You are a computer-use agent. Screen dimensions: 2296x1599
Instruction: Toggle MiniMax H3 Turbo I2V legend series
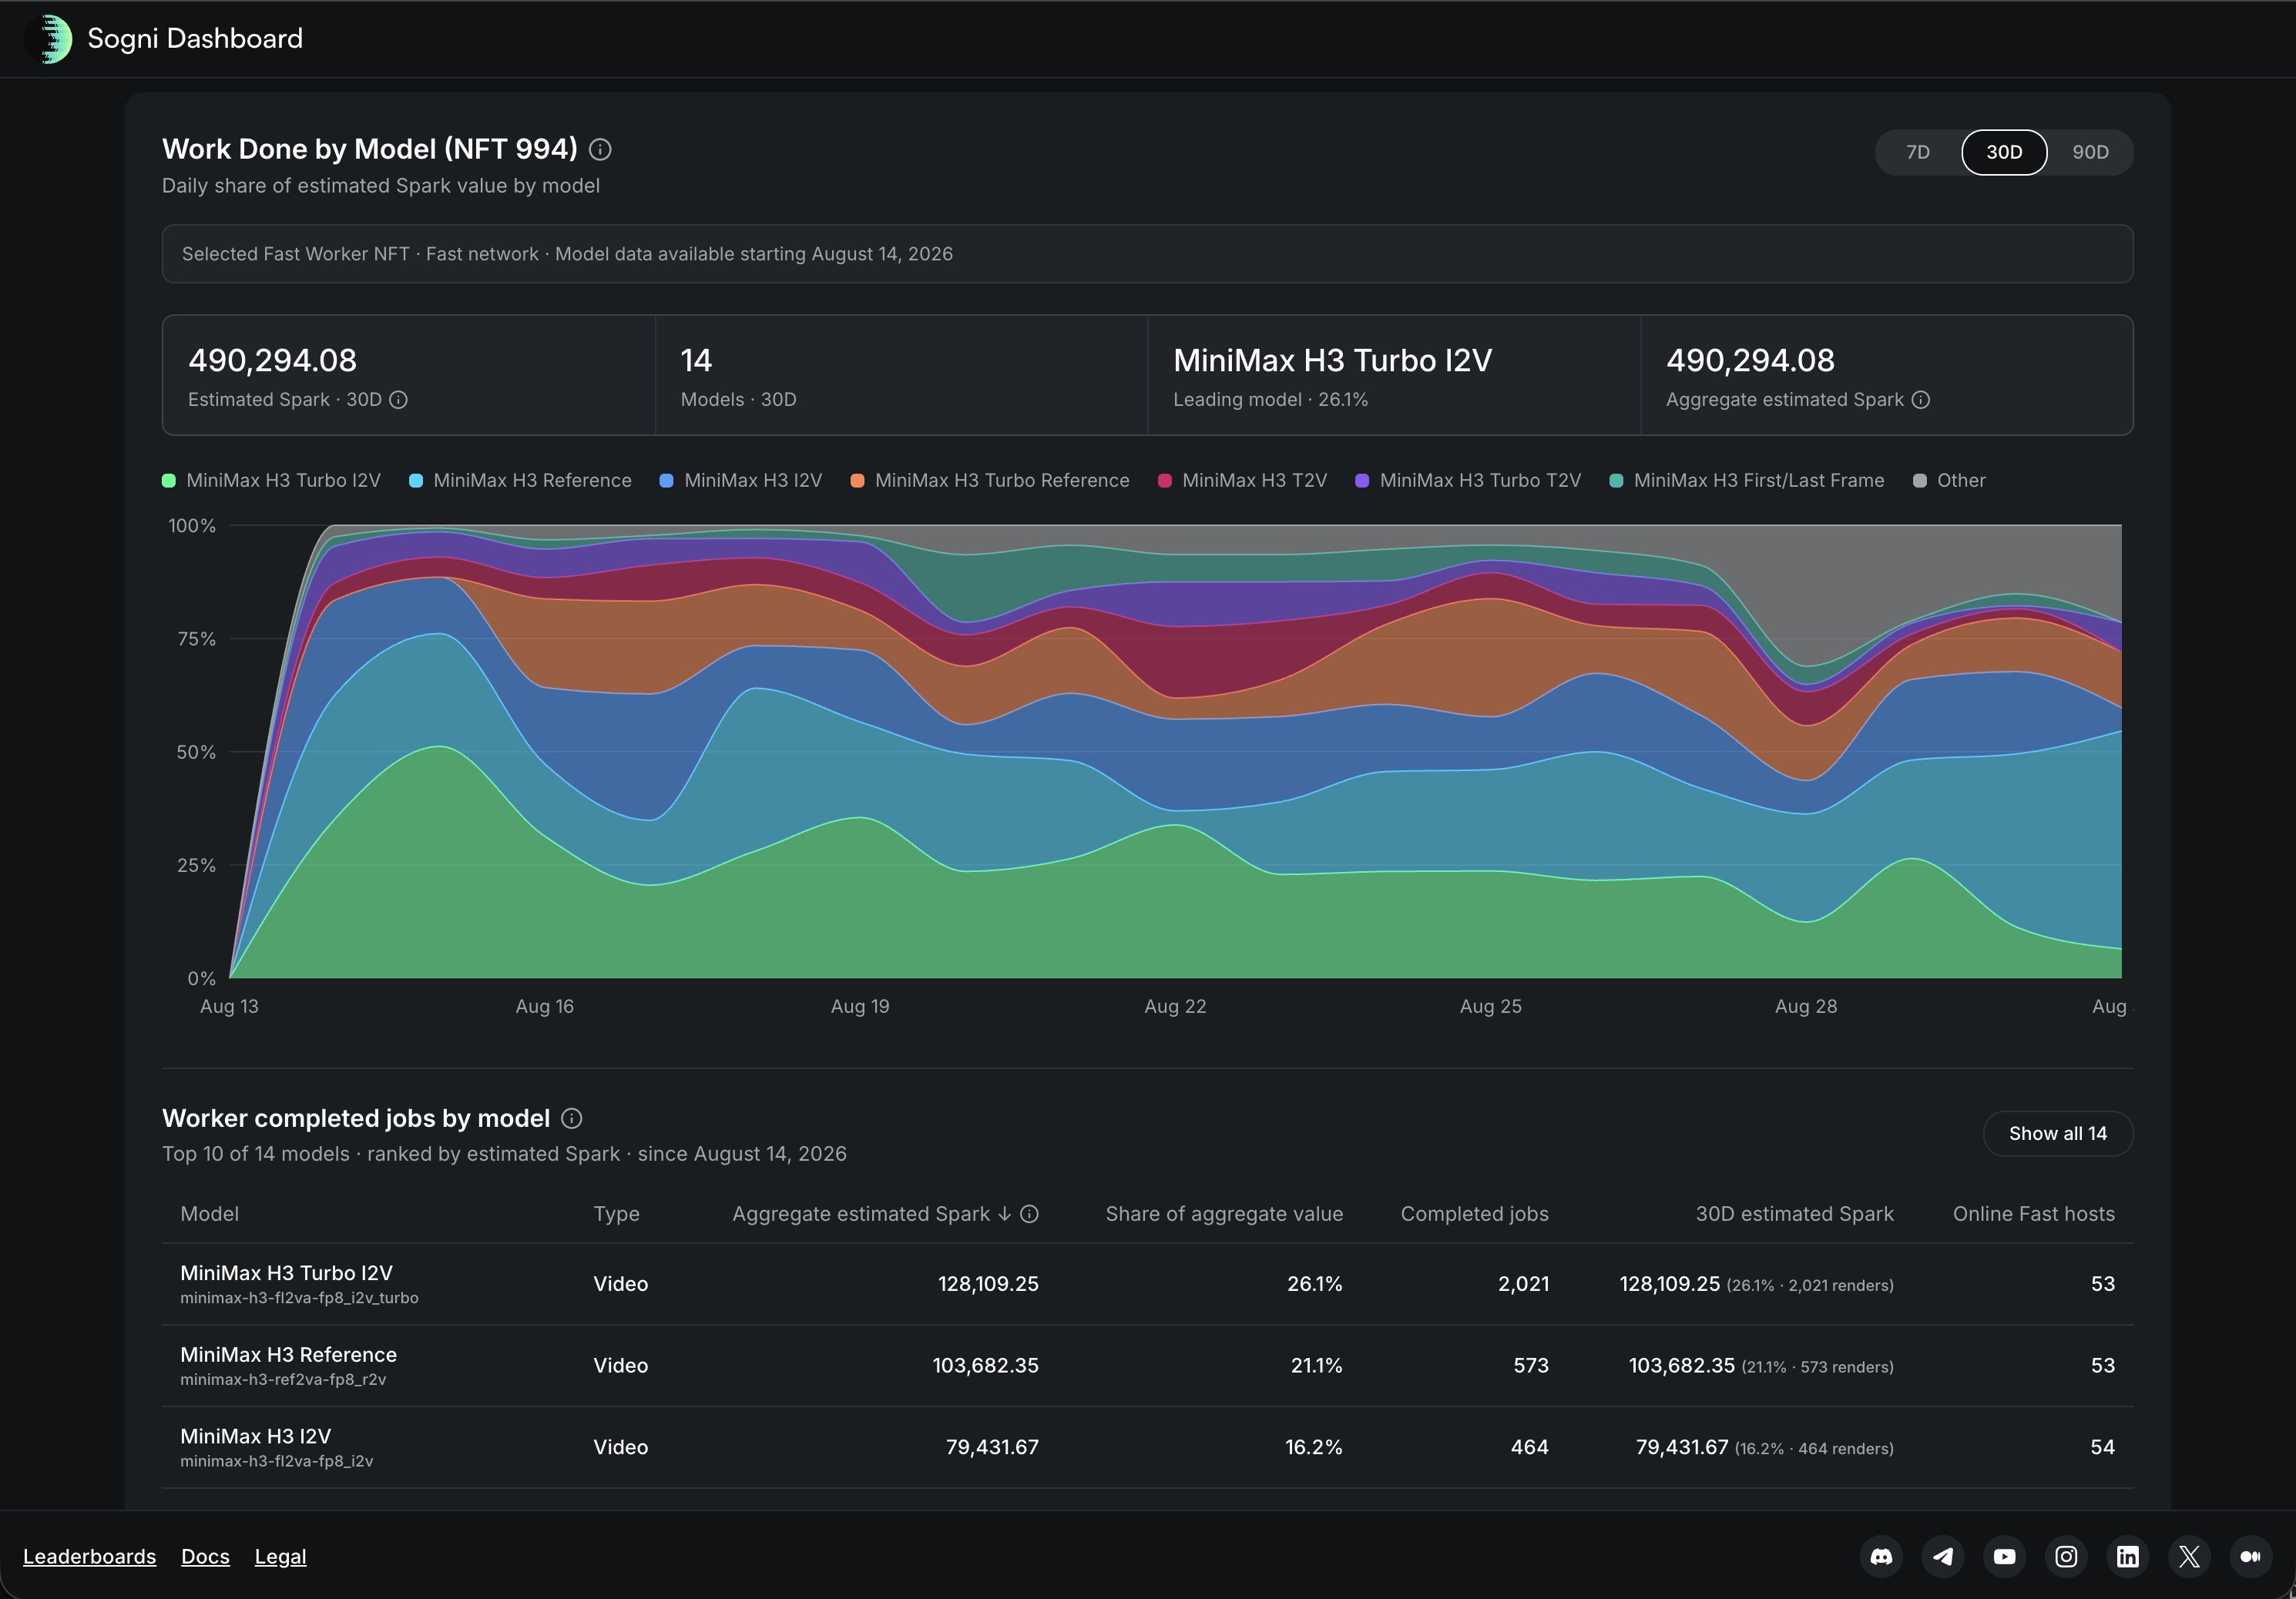pos(271,481)
